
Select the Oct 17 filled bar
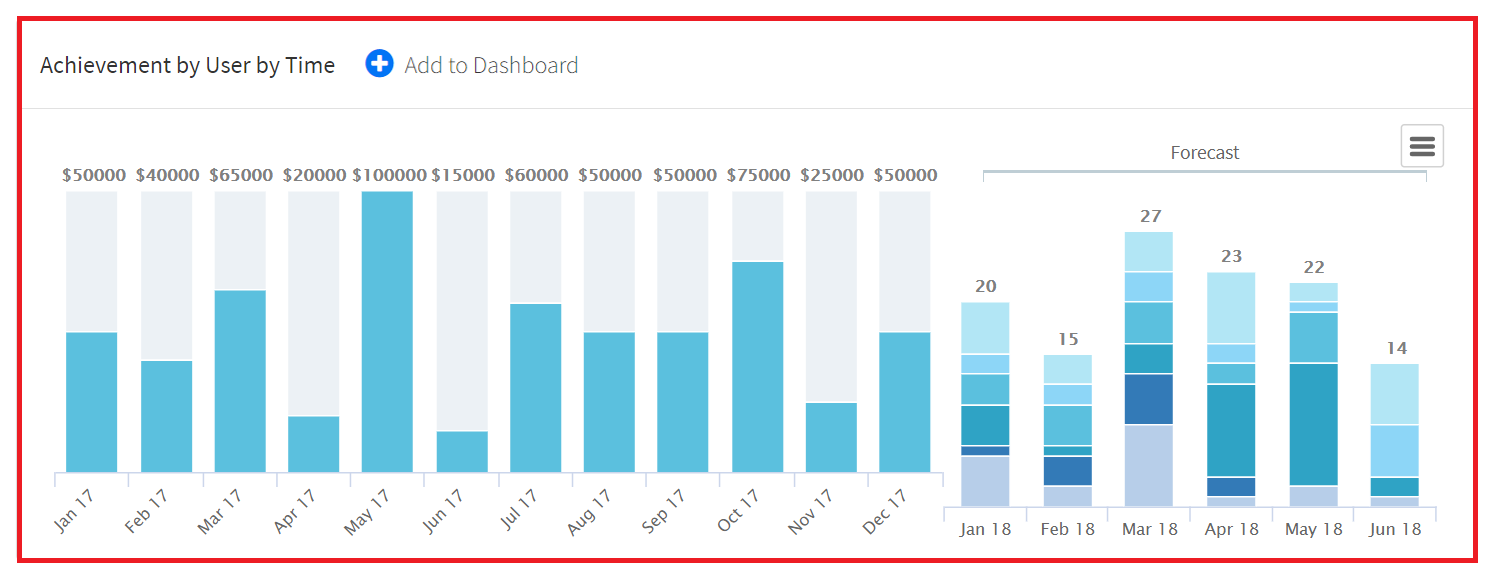757,367
